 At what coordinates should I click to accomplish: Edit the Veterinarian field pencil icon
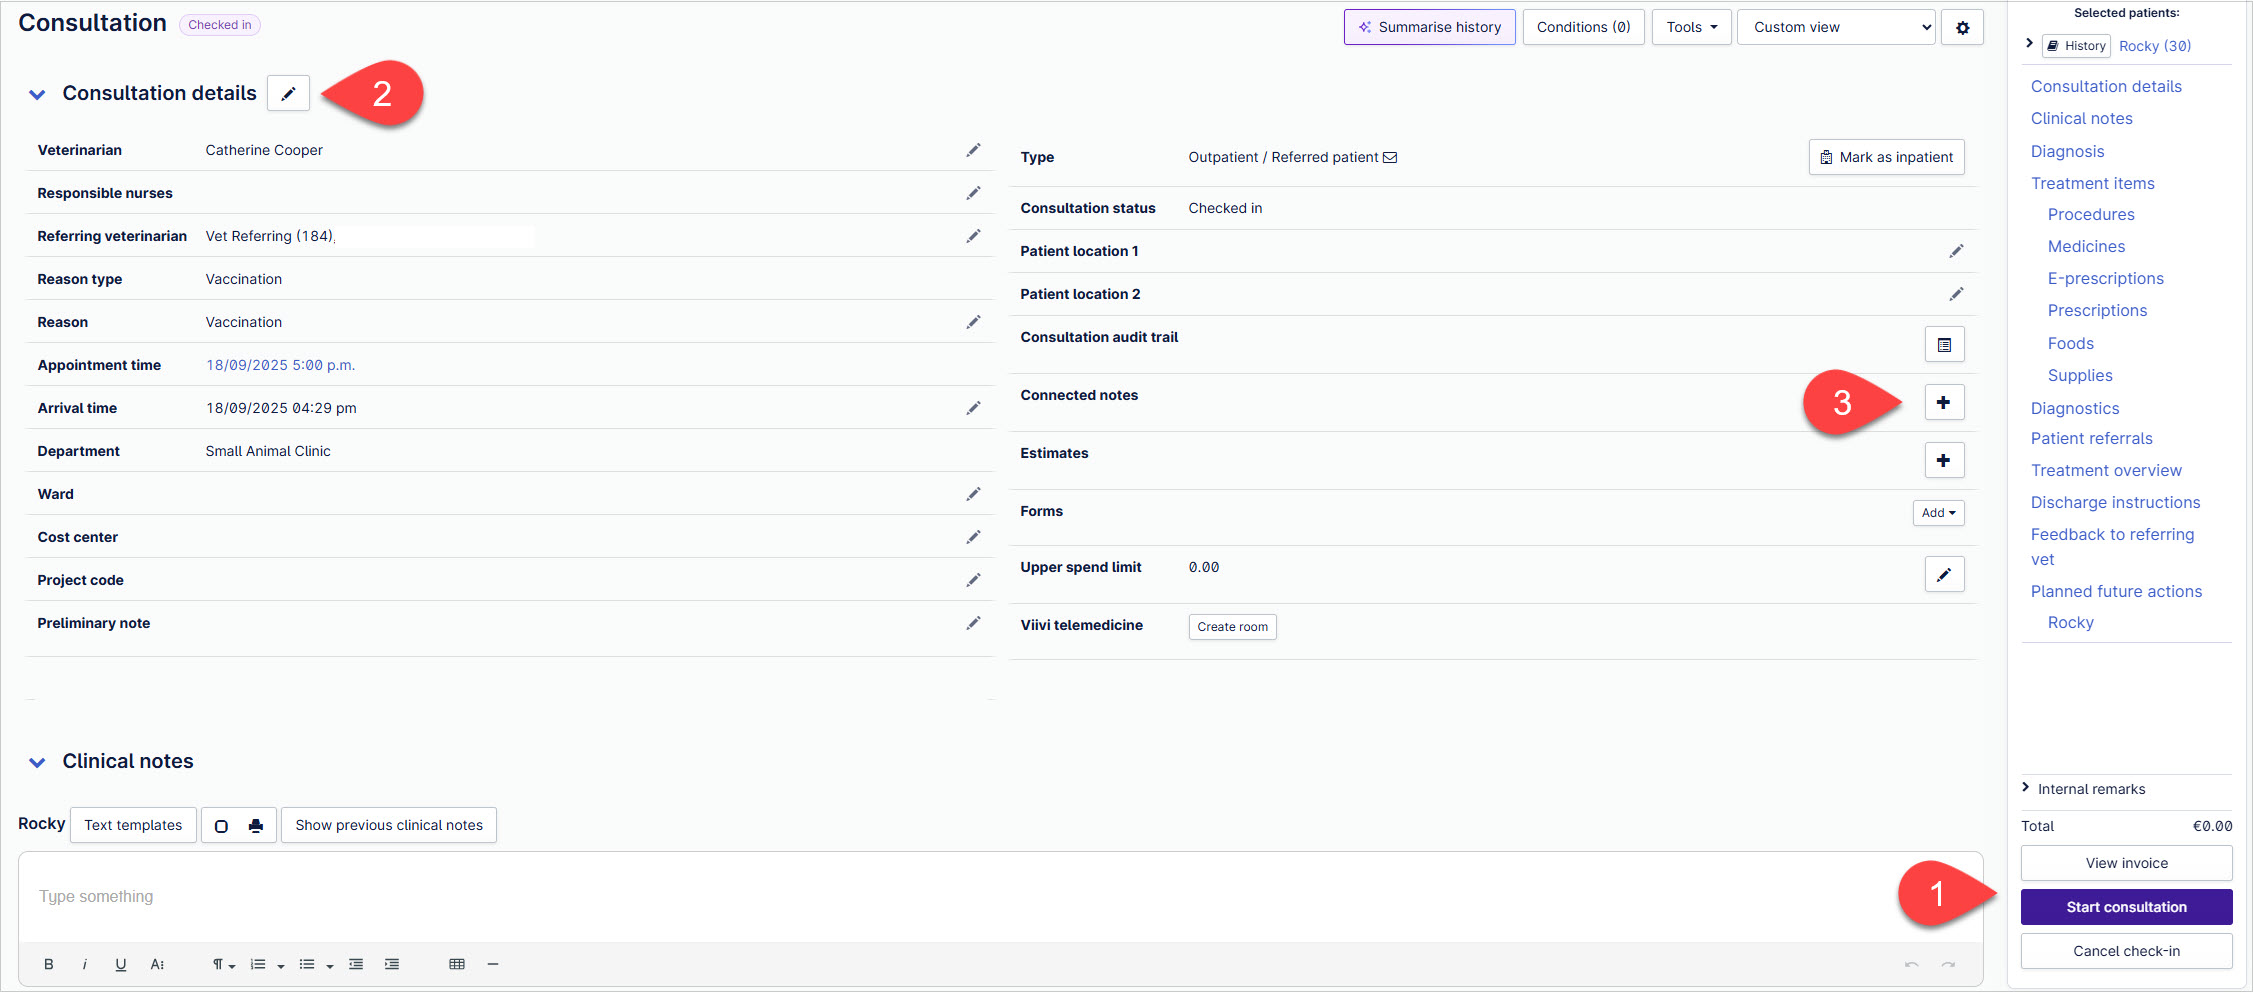pyautogui.click(x=973, y=150)
